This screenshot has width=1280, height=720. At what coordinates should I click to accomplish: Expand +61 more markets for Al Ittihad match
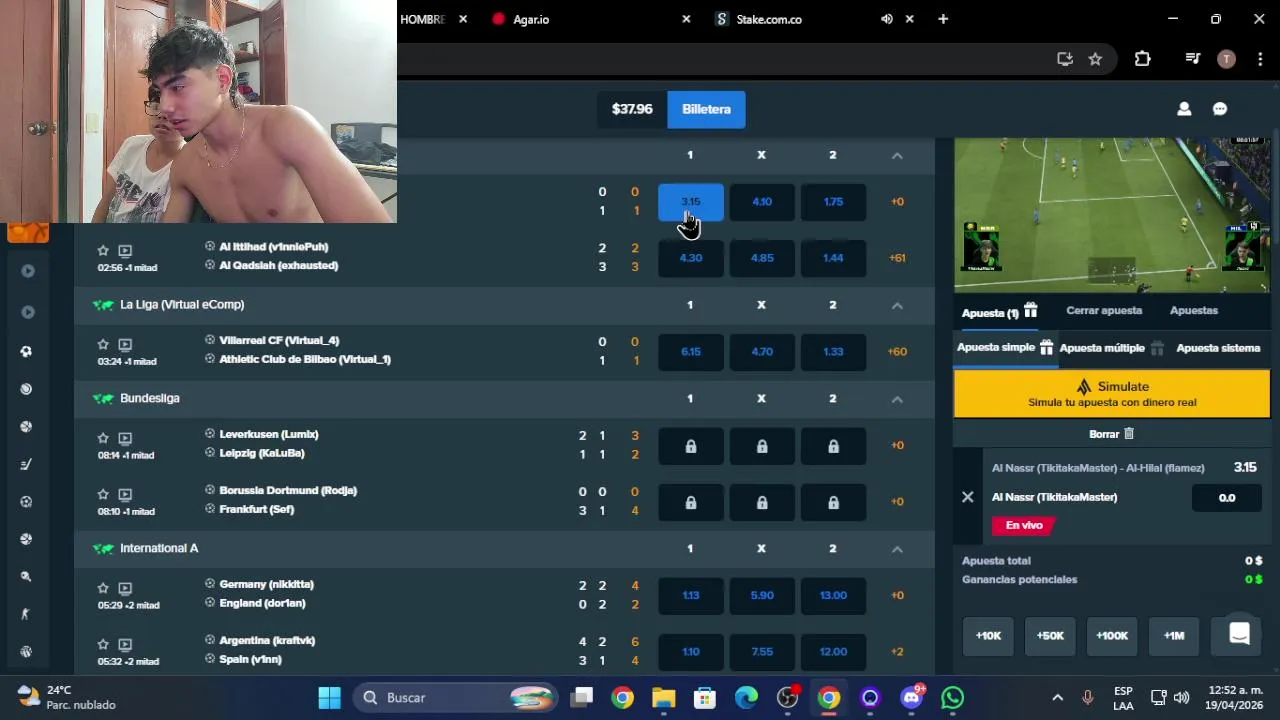pos(897,258)
